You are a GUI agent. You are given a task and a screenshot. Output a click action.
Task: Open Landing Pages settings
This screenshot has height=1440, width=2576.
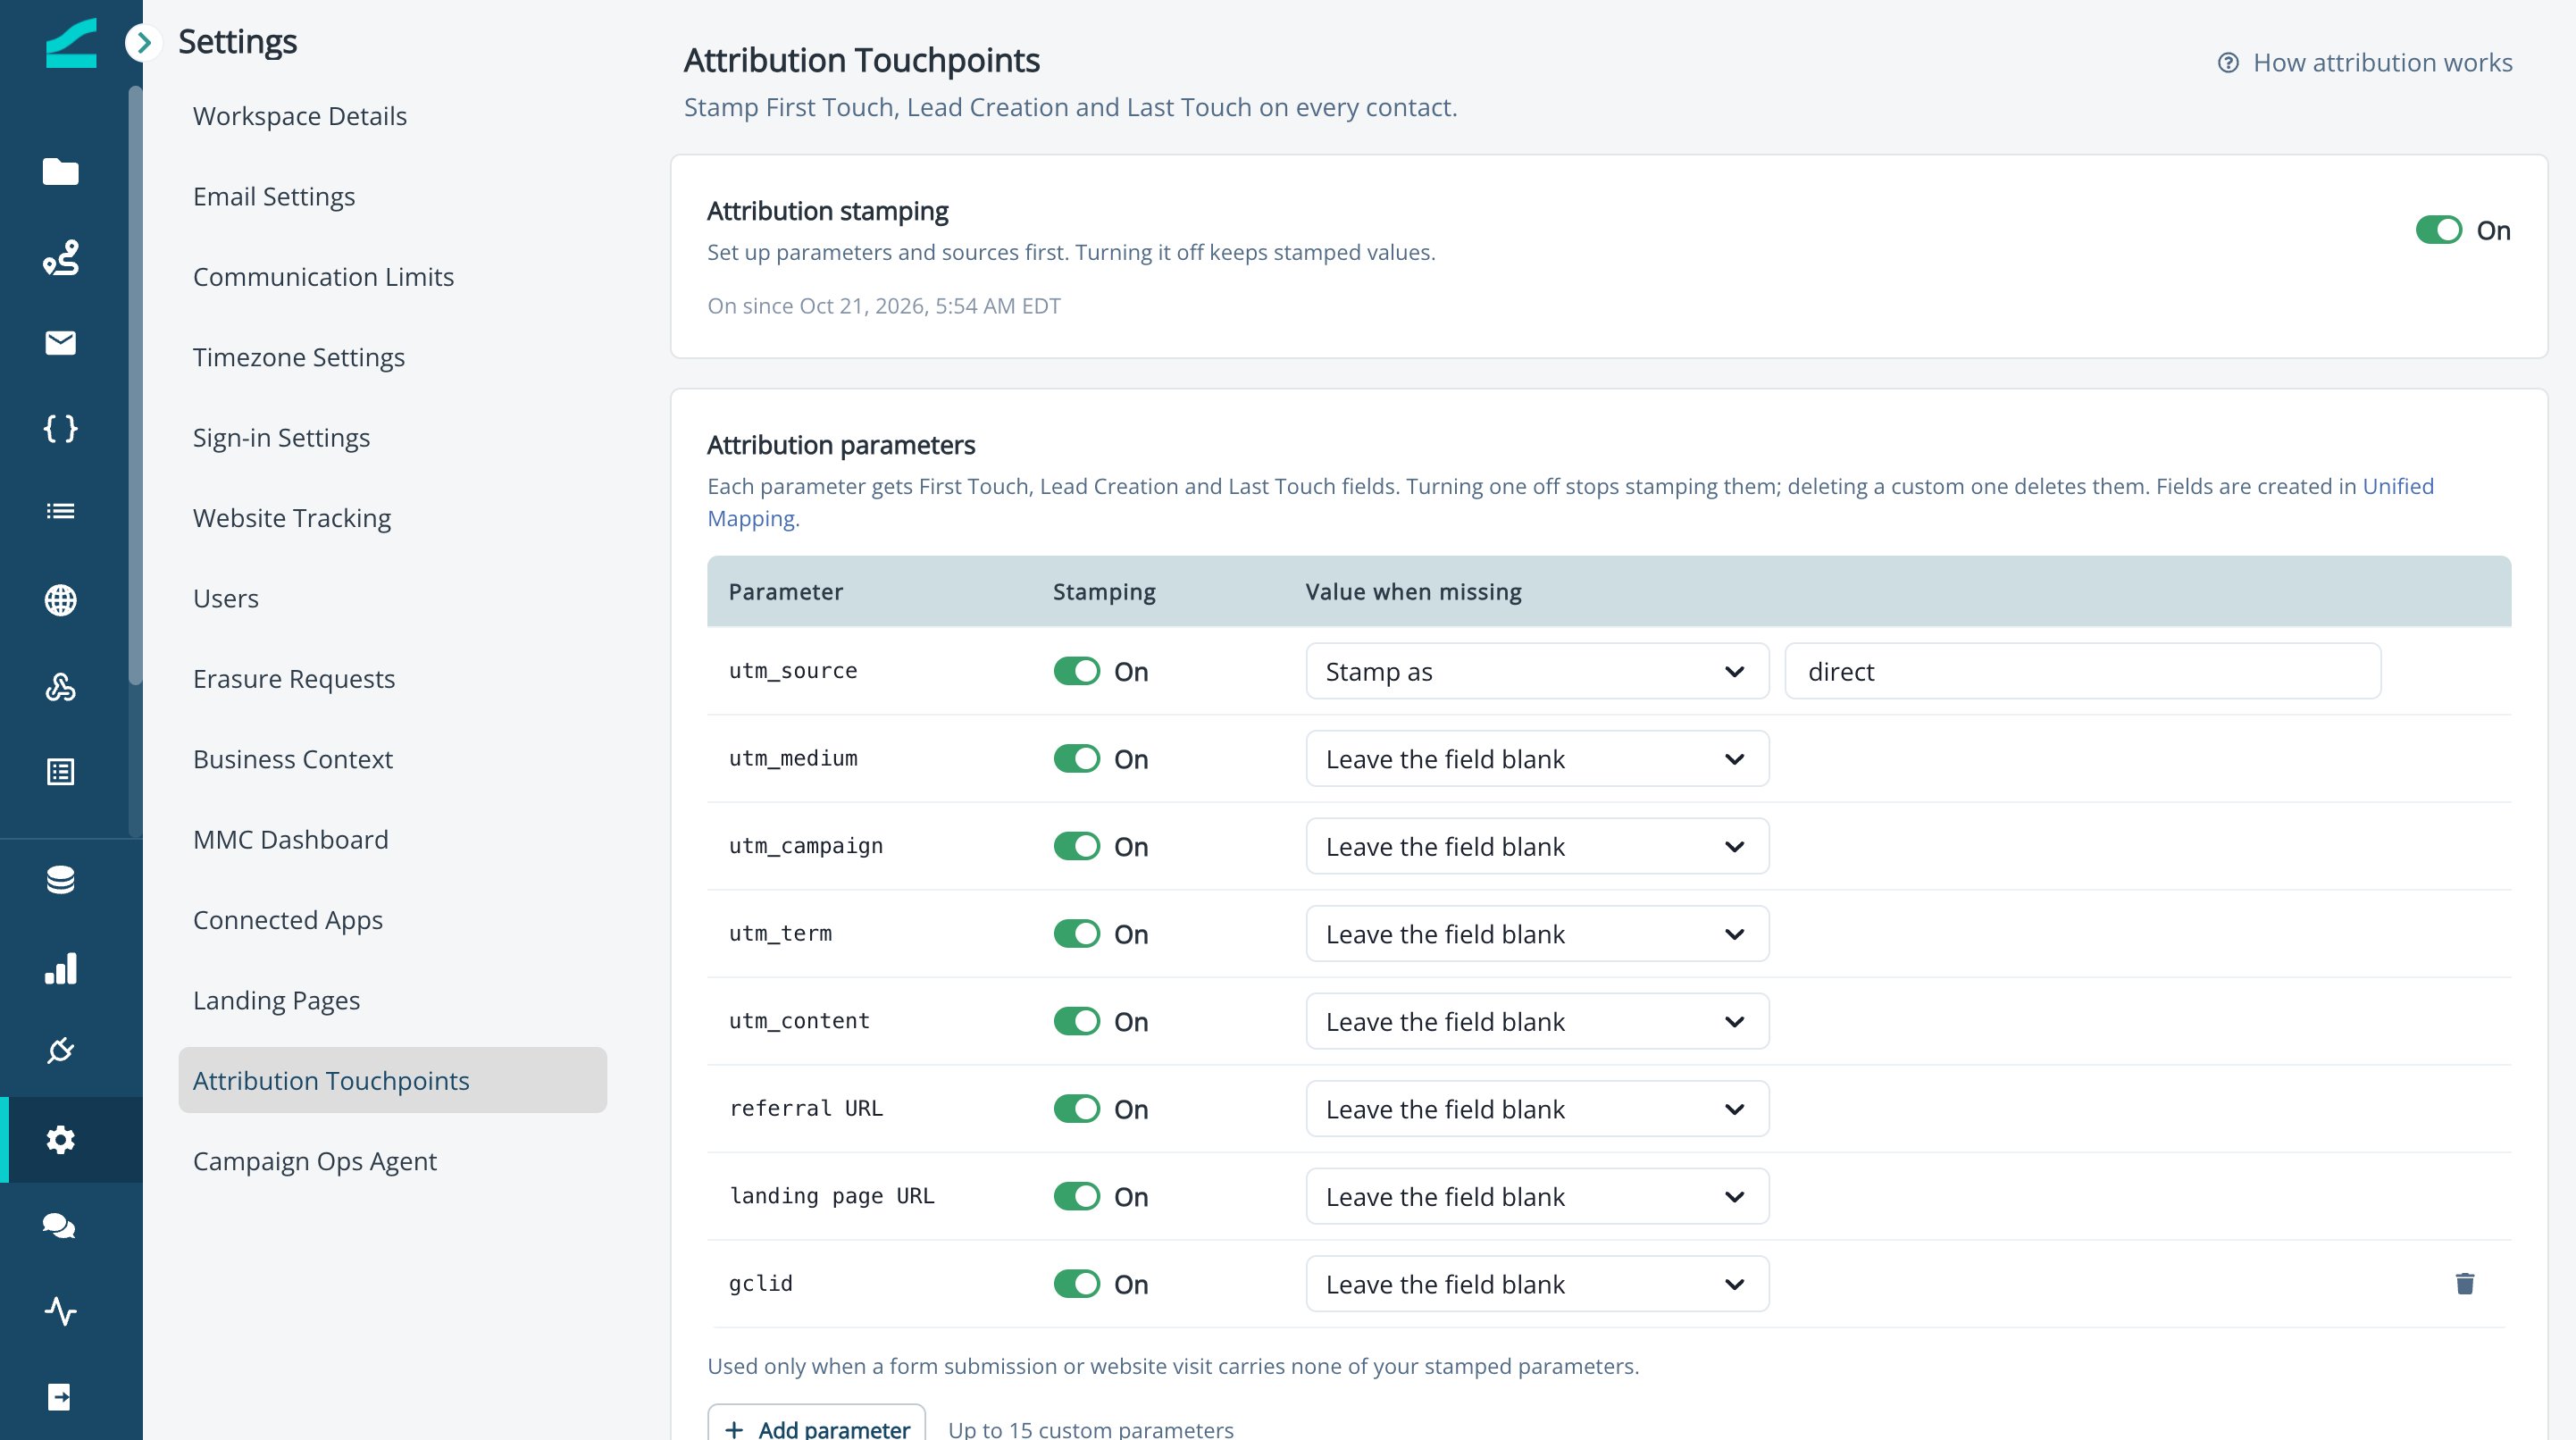(x=392, y=1000)
